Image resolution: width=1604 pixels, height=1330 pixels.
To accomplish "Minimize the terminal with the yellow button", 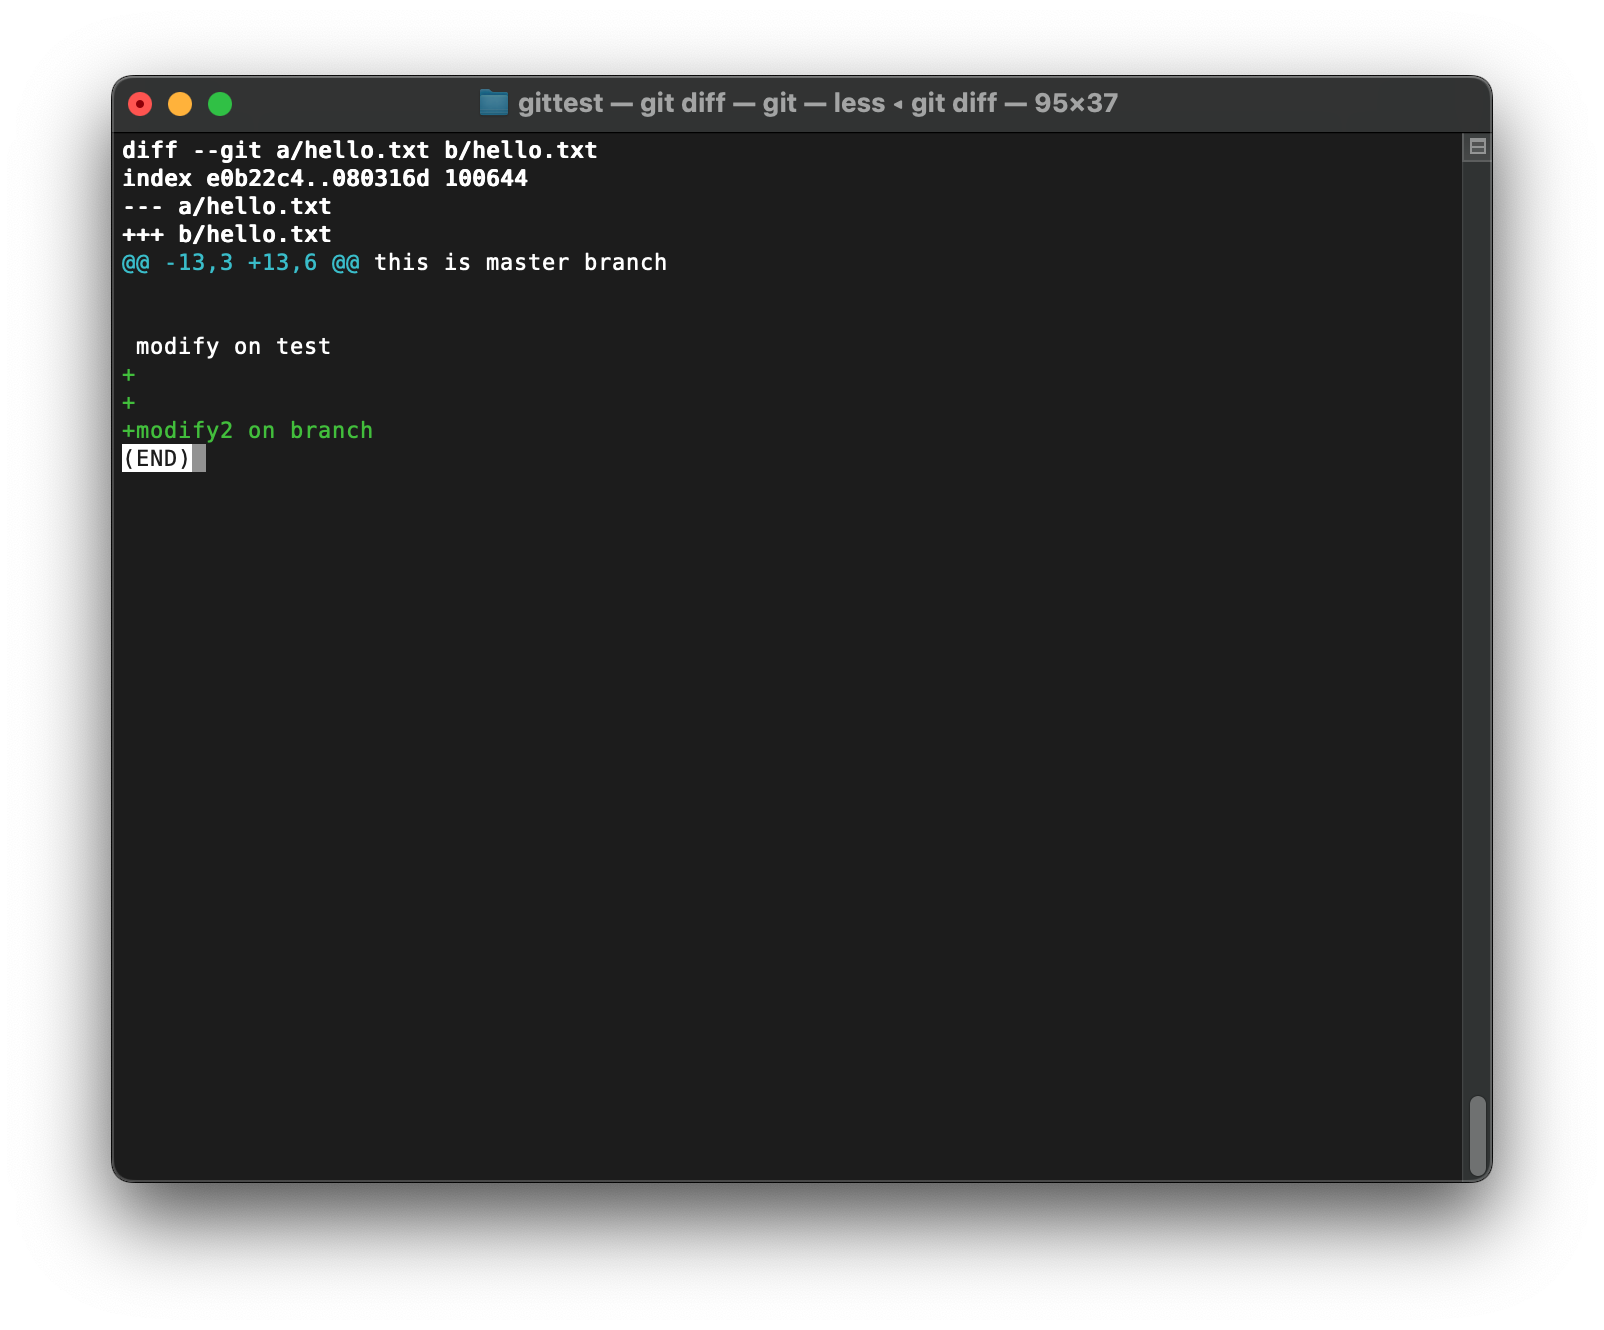I will pyautogui.click(x=180, y=104).
